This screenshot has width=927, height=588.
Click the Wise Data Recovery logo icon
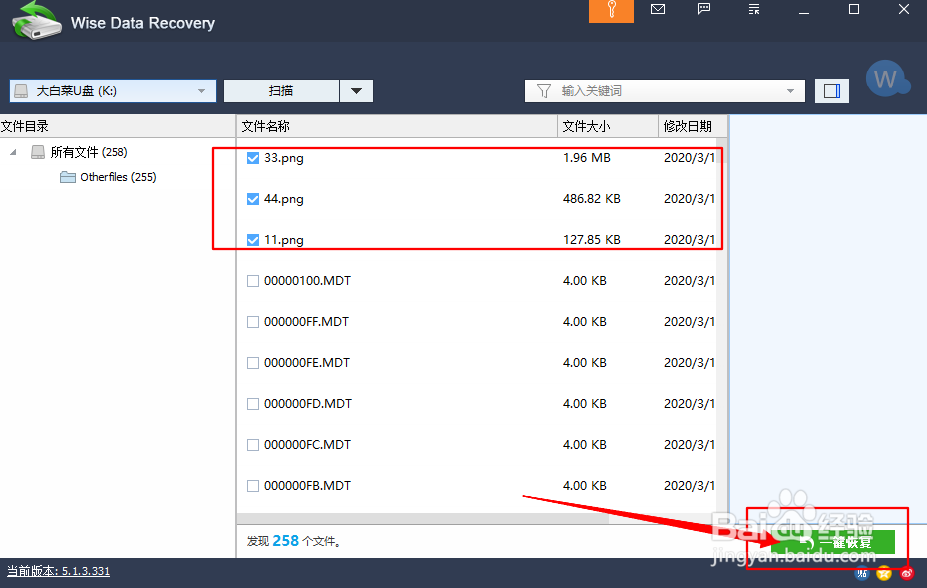tap(37, 21)
